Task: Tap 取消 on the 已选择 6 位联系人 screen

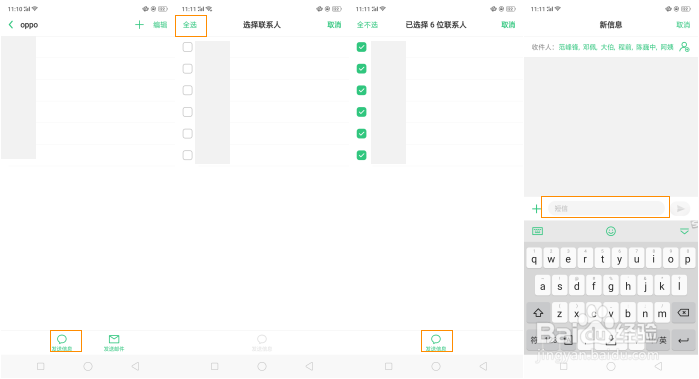Action: 508,25
